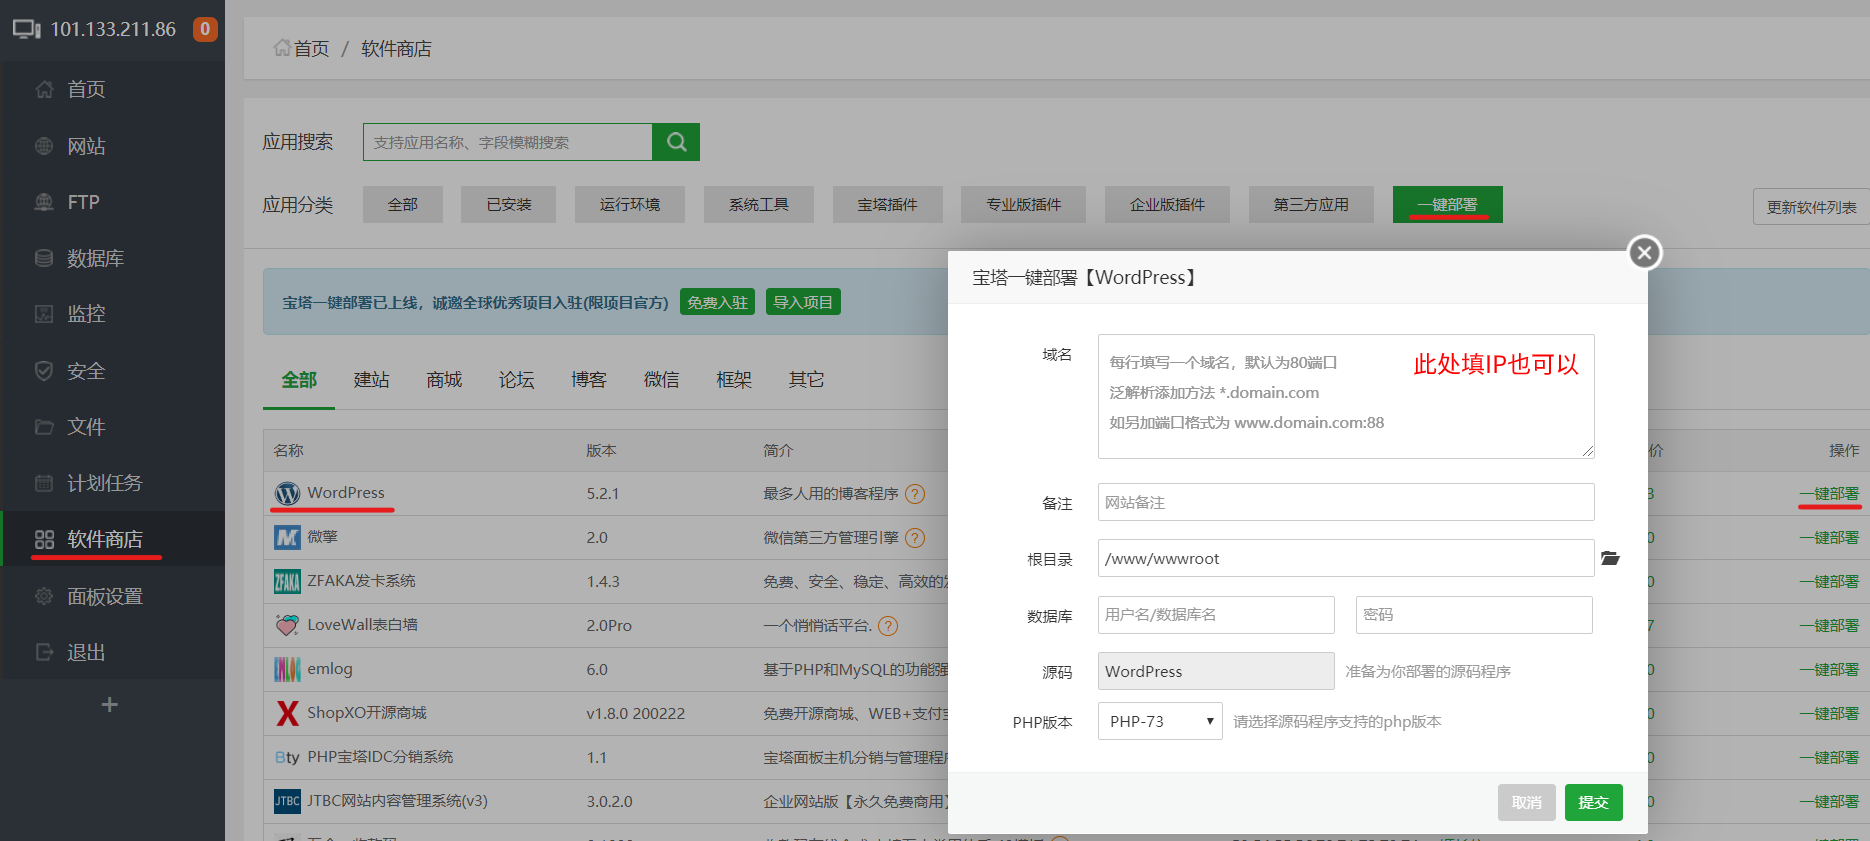Click help icon next to WordPress description
1870x841 pixels.
tap(914, 494)
